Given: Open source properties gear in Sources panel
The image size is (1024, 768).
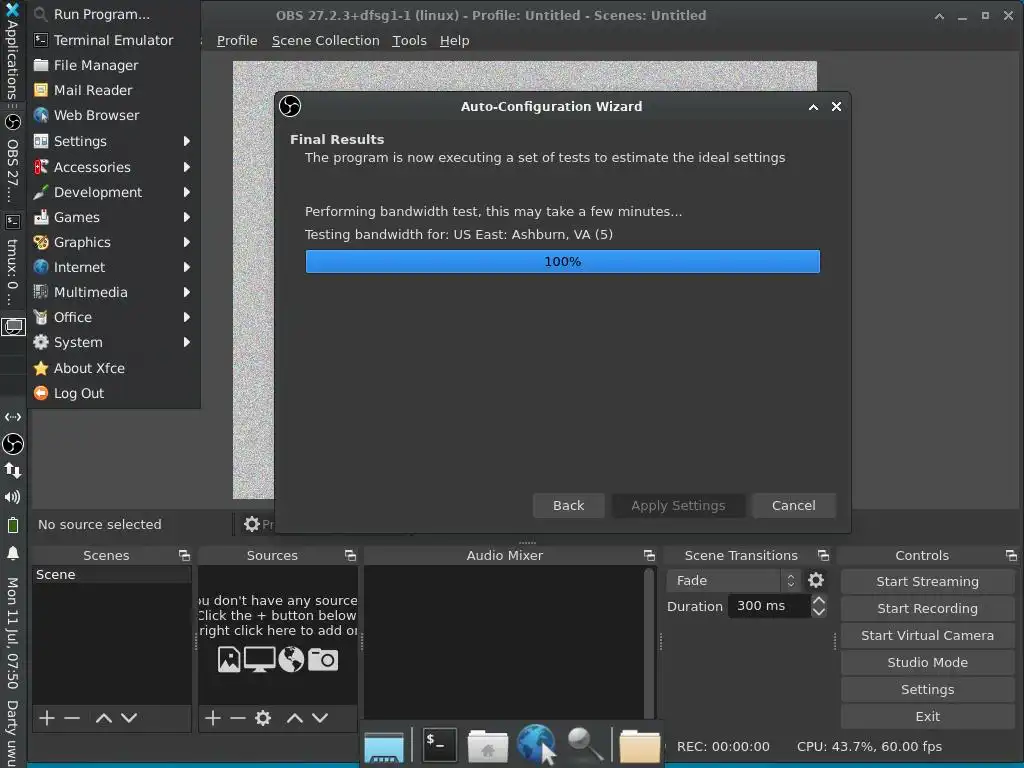Looking at the screenshot, I should (x=263, y=718).
